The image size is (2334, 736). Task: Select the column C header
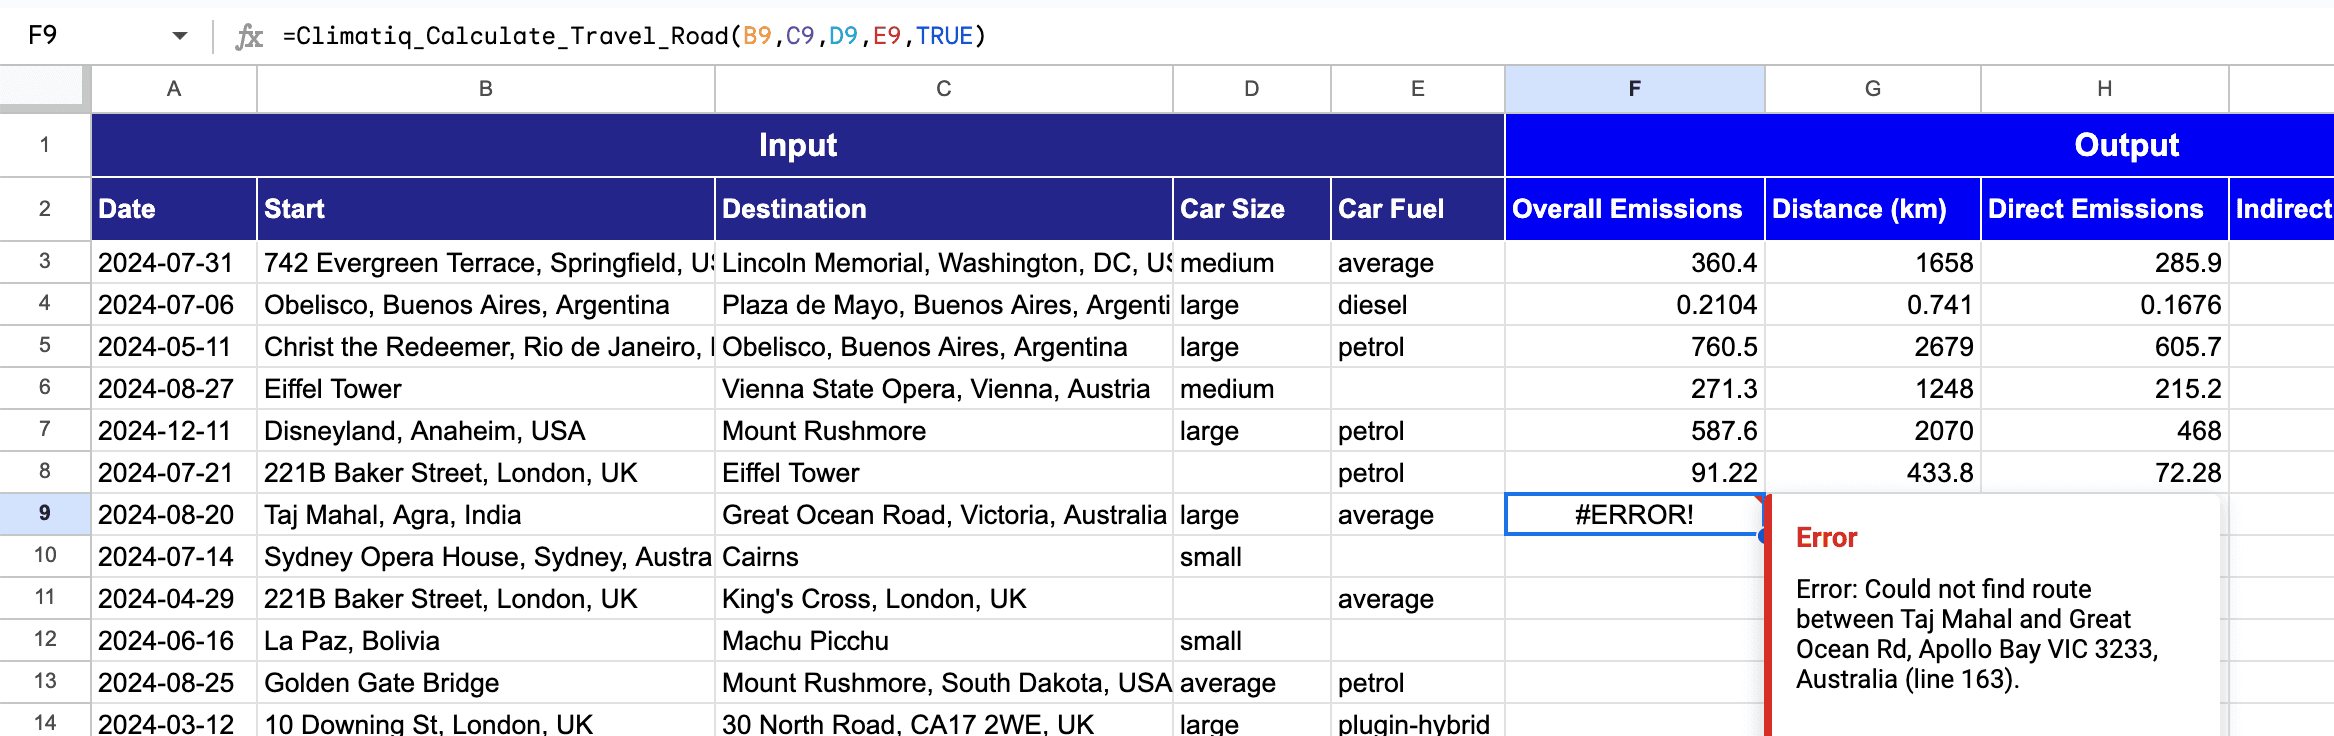pyautogui.click(x=943, y=89)
